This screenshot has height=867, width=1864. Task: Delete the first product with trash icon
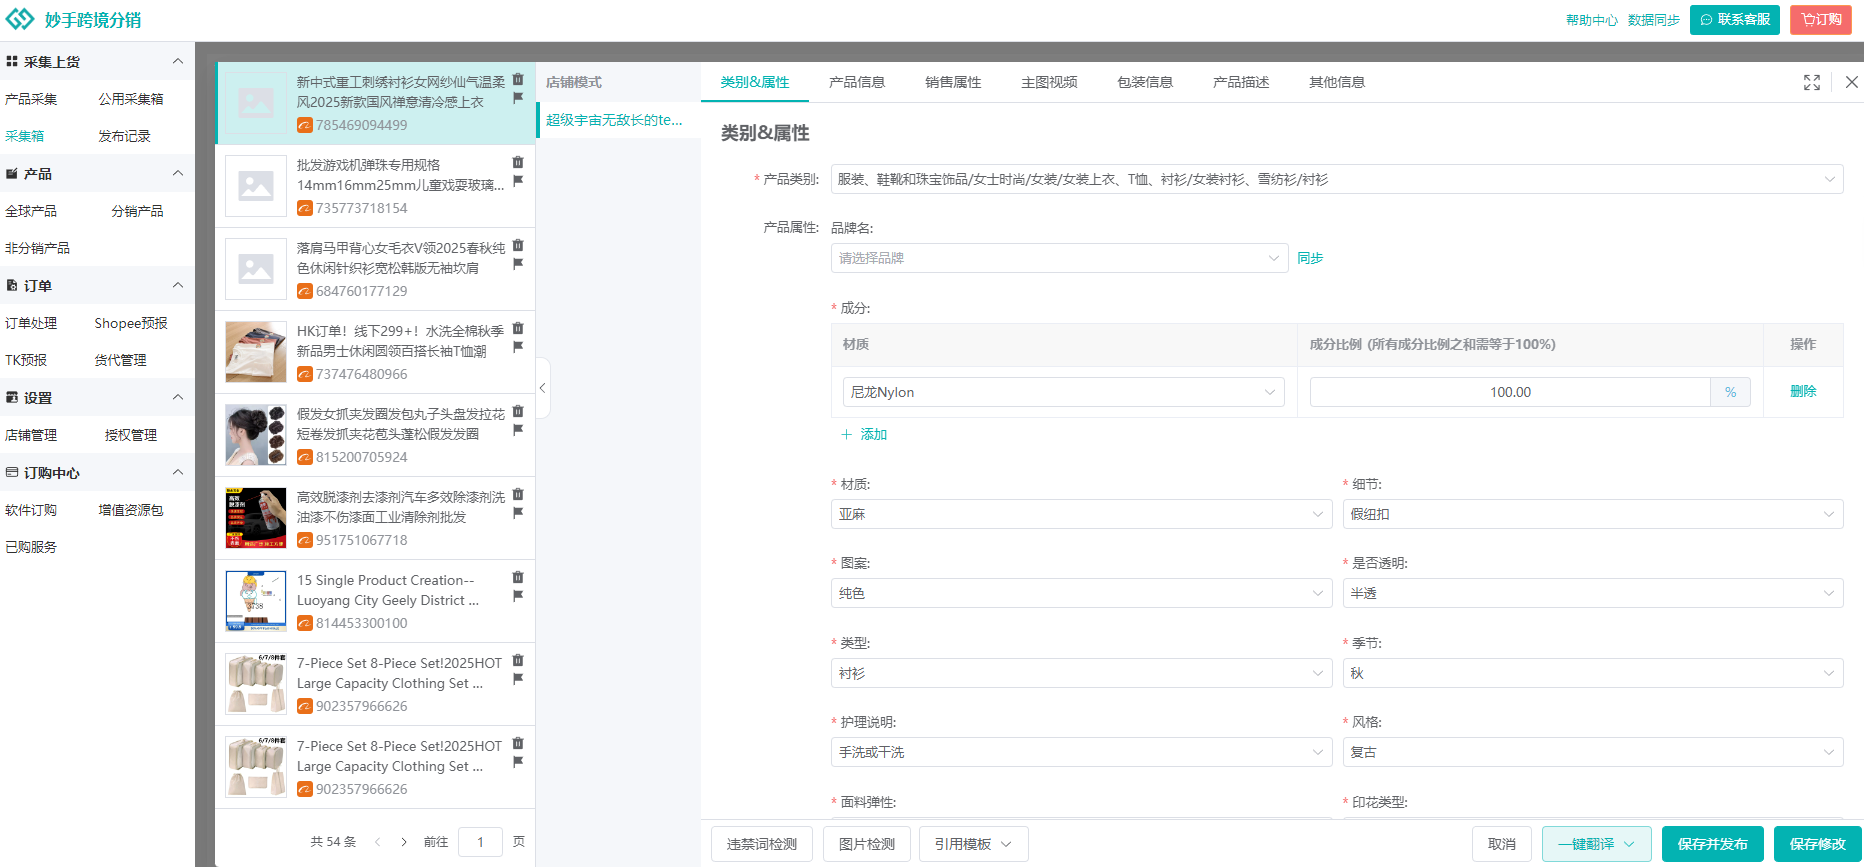tap(518, 79)
